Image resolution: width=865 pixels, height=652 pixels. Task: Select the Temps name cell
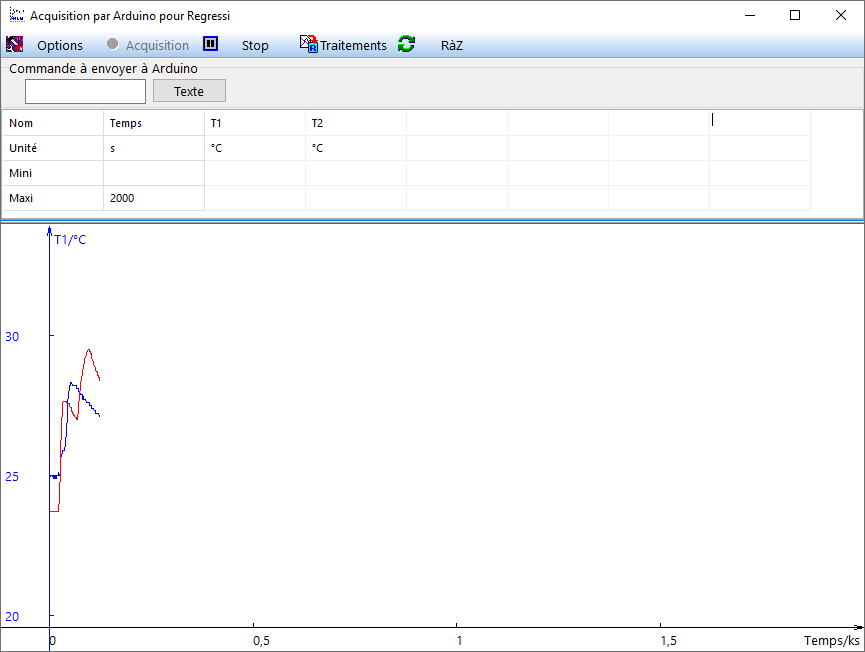[154, 123]
